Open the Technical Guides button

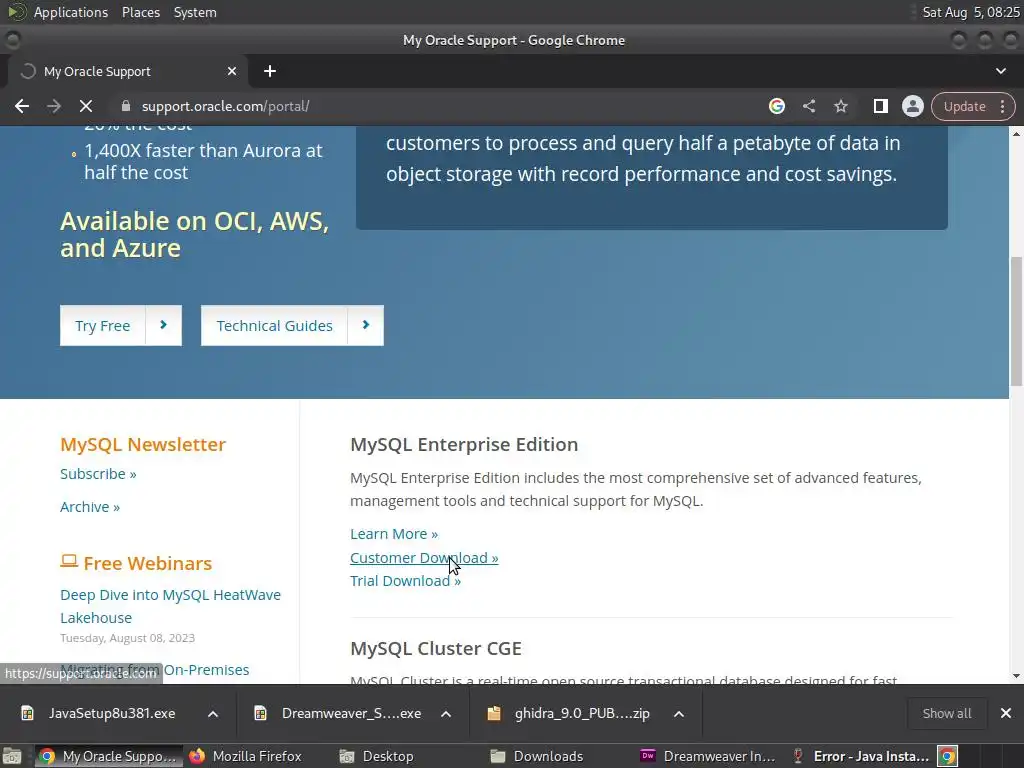[274, 325]
